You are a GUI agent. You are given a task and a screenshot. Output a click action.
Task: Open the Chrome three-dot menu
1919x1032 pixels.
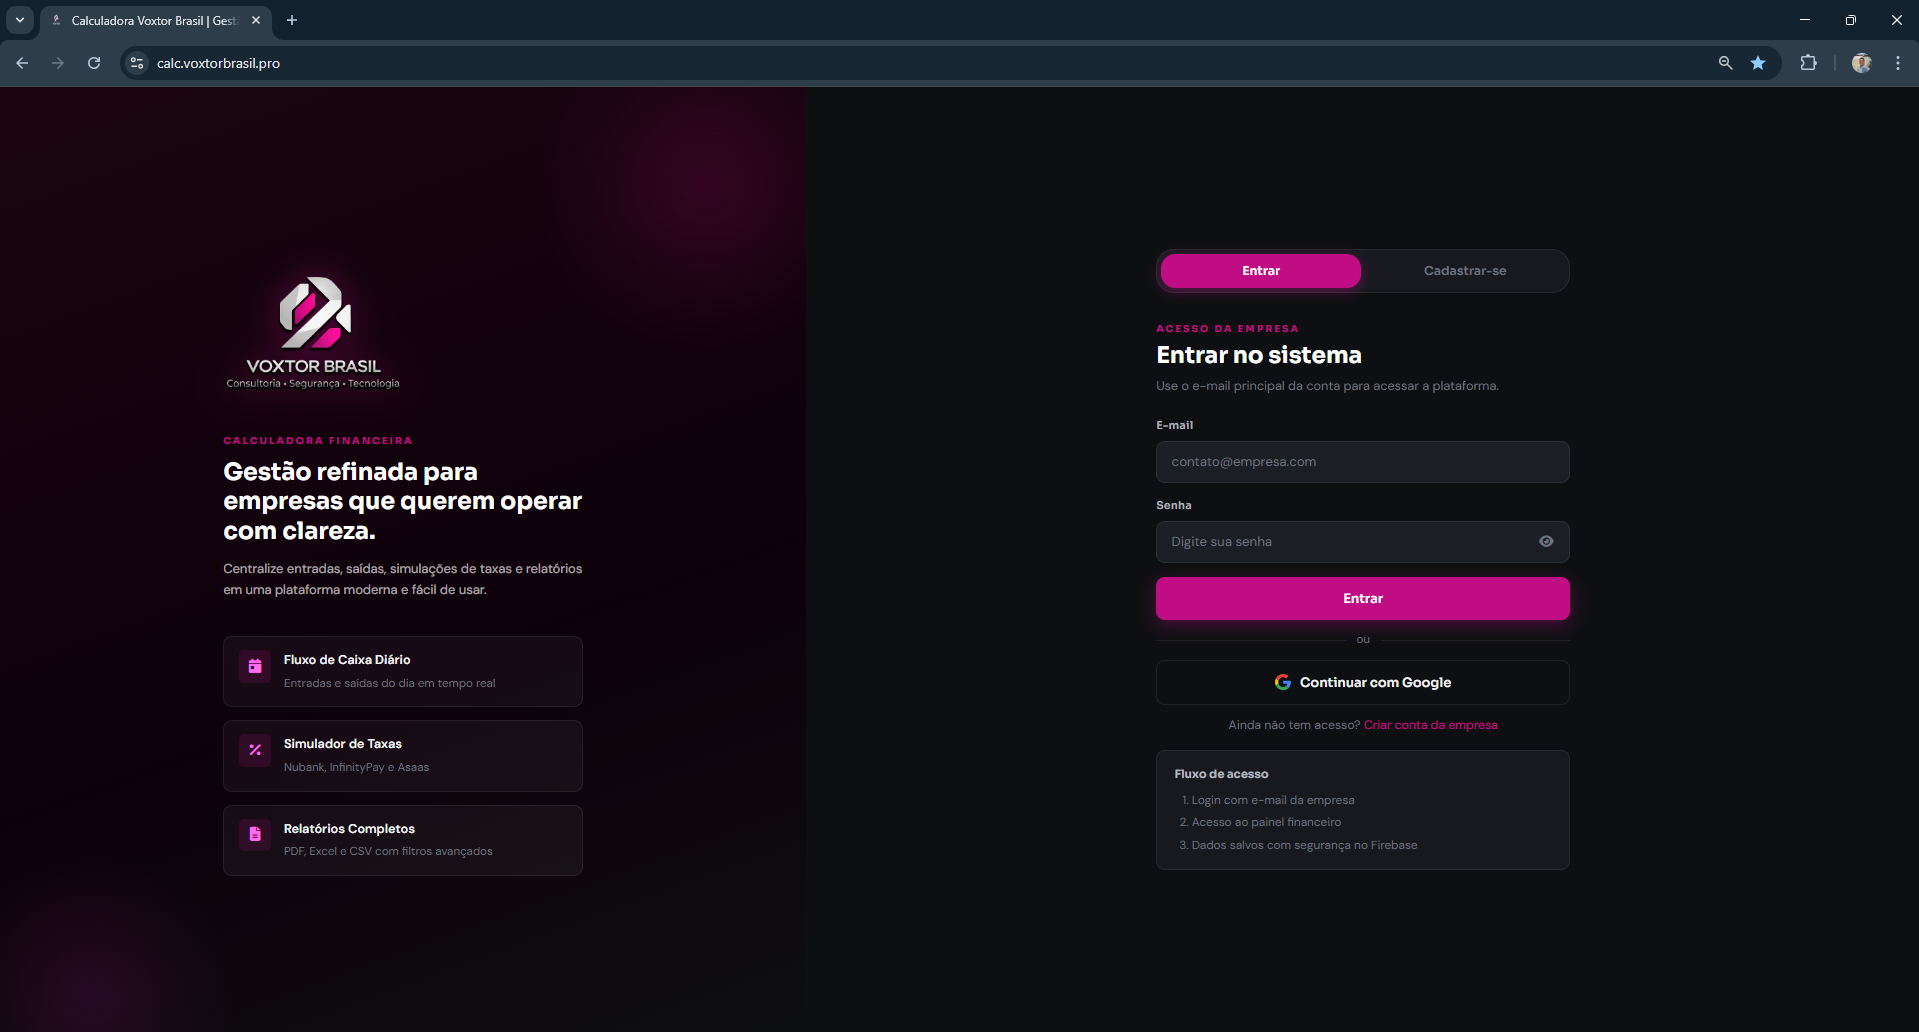(1897, 63)
